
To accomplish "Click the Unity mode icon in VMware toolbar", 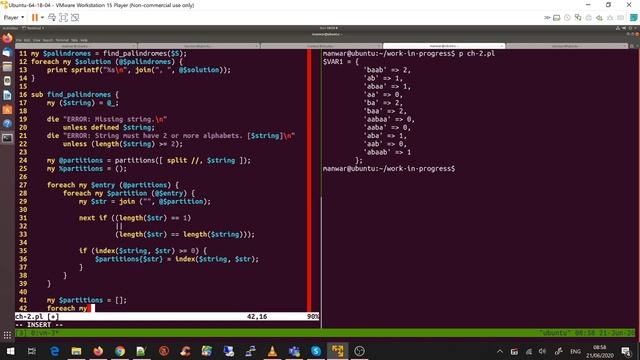I will [x=75, y=18].
